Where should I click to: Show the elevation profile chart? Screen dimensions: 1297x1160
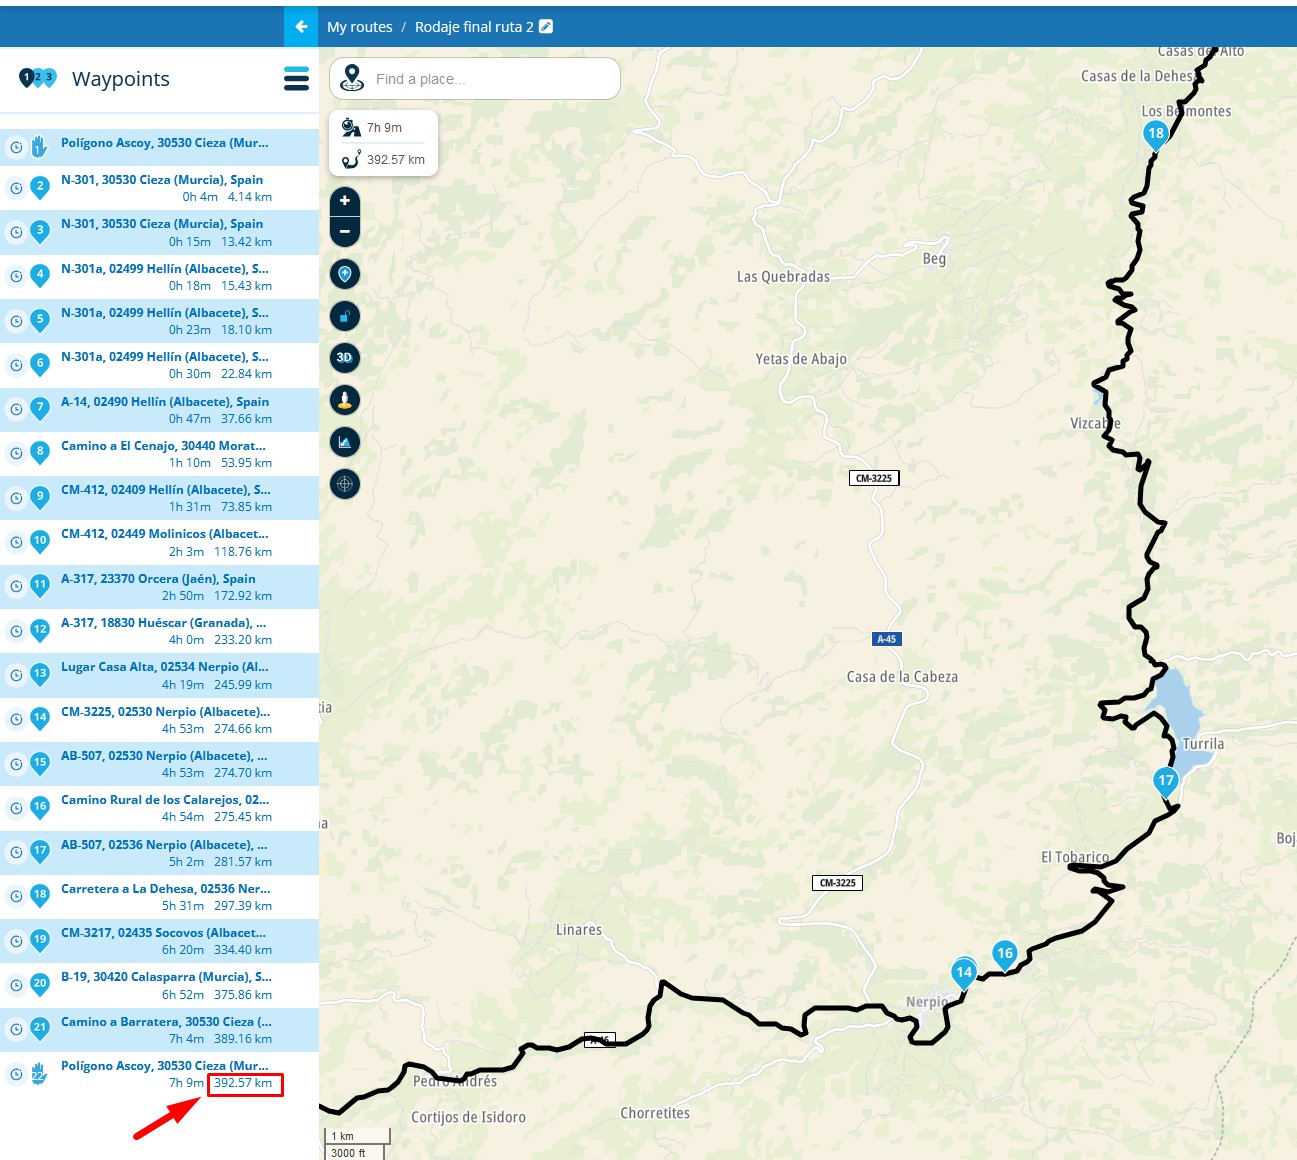[x=345, y=442]
